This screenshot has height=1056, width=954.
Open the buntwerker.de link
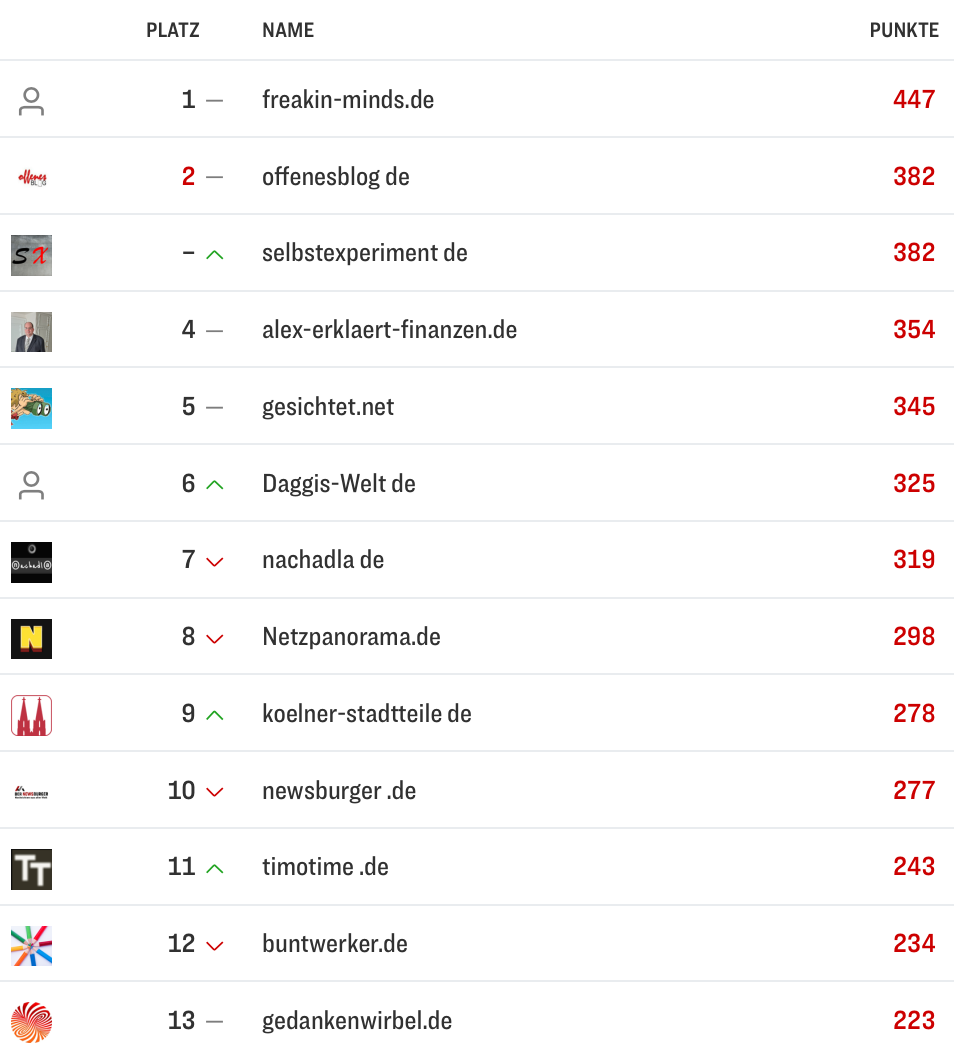pyautogui.click(x=334, y=945)
